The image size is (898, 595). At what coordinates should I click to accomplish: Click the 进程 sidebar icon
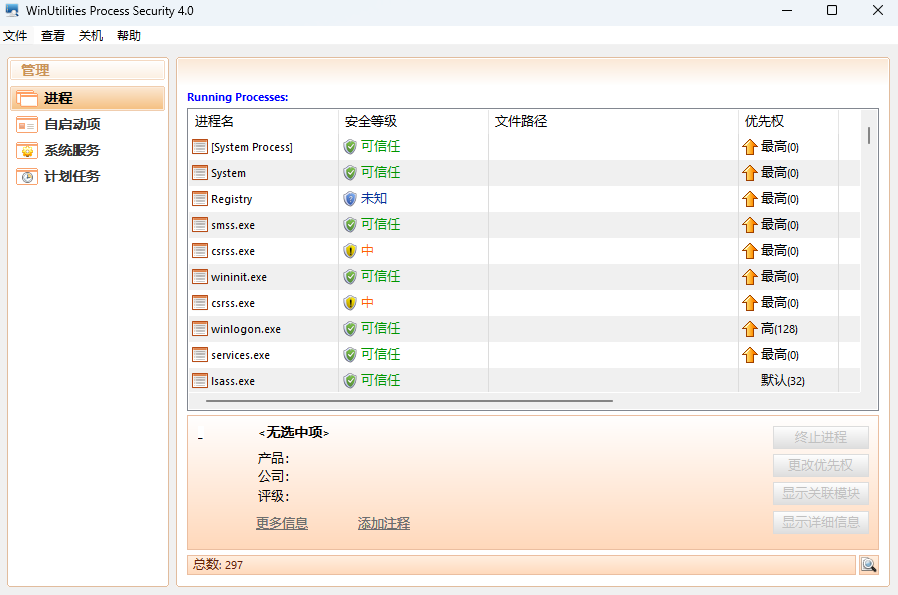[27, 98]
